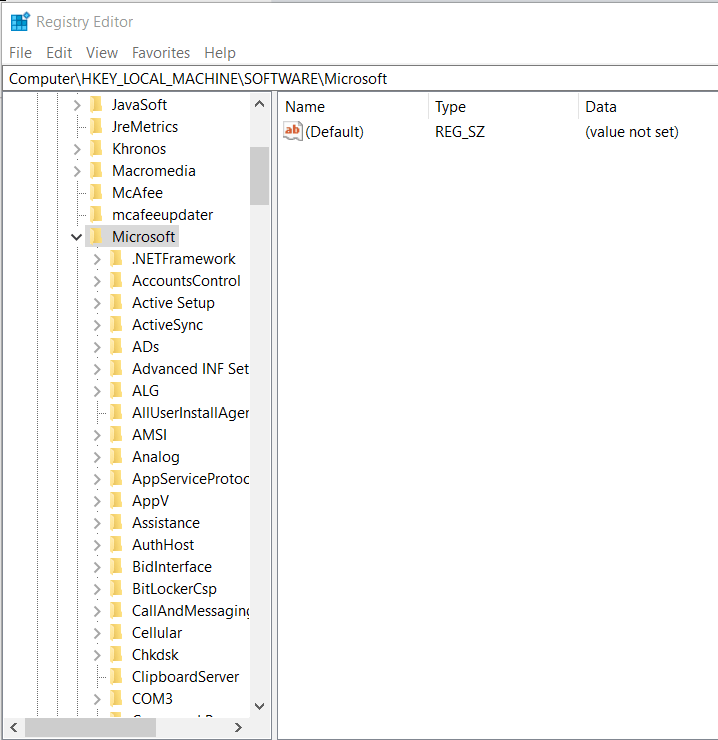The image size is (718, 740).
Task: Click the tree scroll left arrow
Action: pyautogui.click(x=13, y=727)
